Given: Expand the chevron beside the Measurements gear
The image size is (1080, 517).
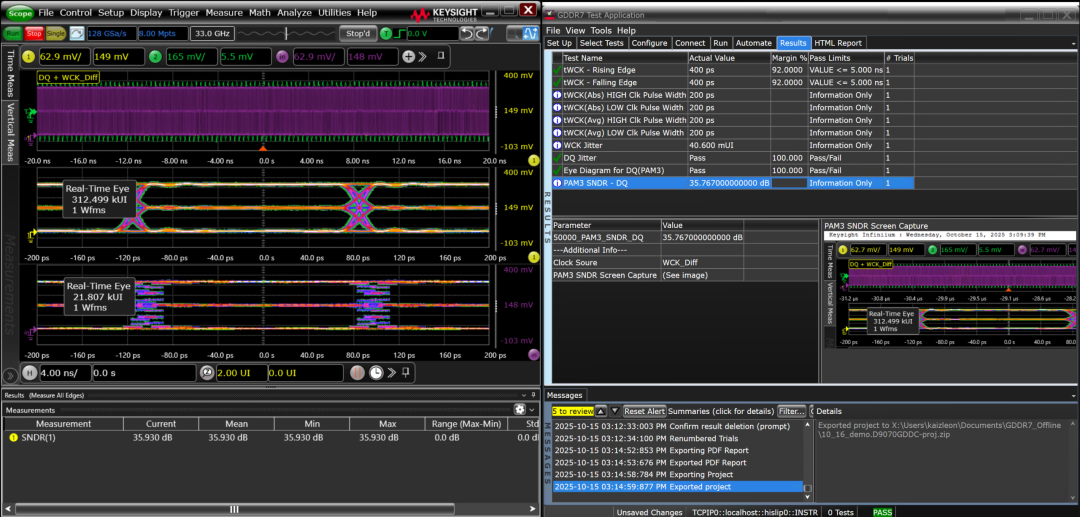Looking at the screenshot, I should pyautogui.click(x=532, y=410).
